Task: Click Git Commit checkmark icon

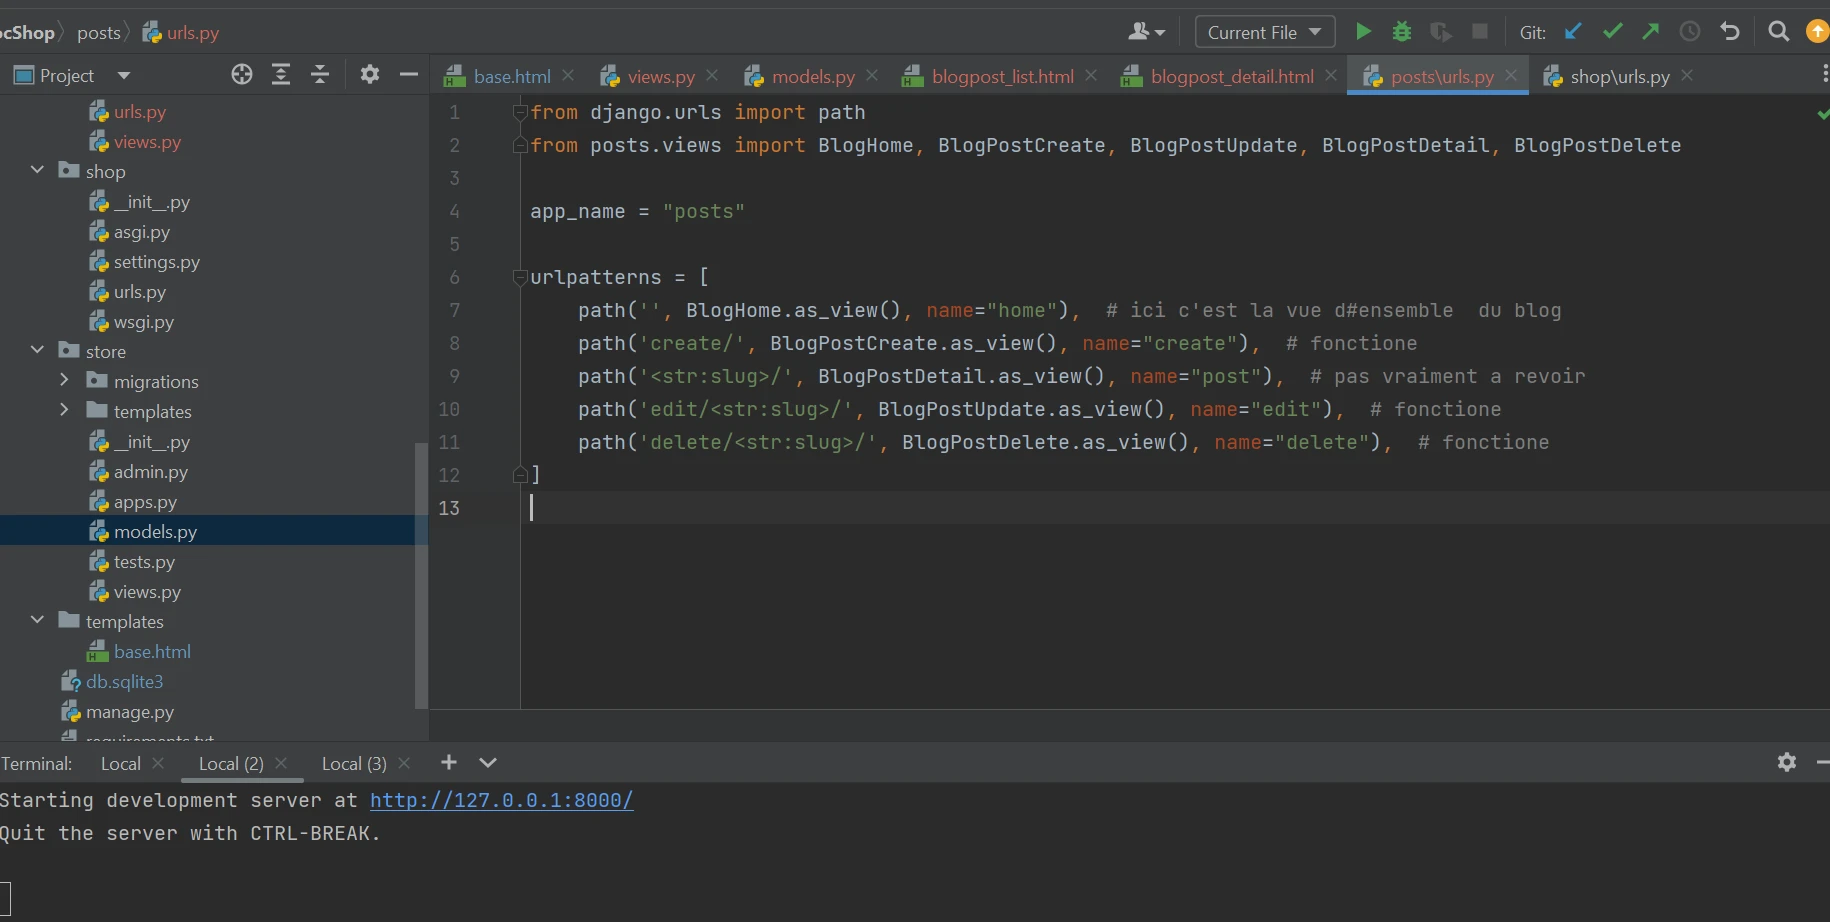Action: click(1612, 32)
